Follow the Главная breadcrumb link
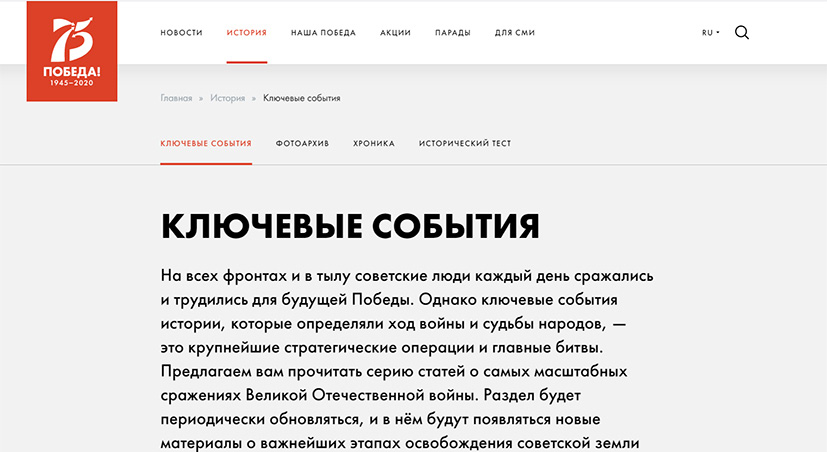This screenshot has width=827, height=452. (x=176, y=98)
